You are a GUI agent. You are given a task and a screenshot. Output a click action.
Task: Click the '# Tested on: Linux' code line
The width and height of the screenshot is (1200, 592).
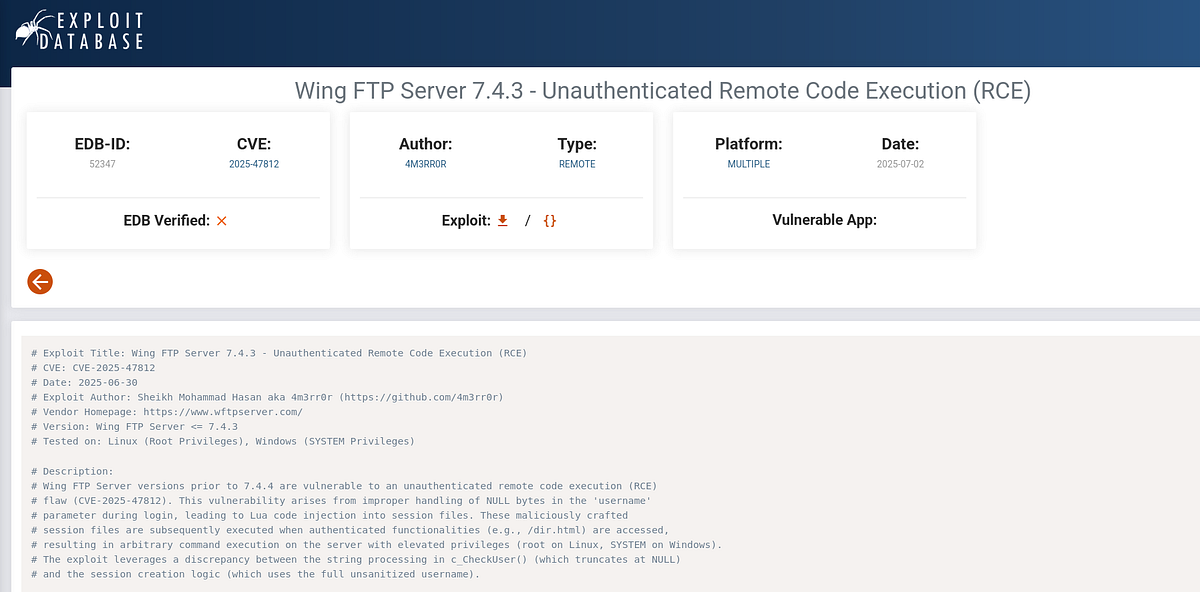tap(222, 441)
